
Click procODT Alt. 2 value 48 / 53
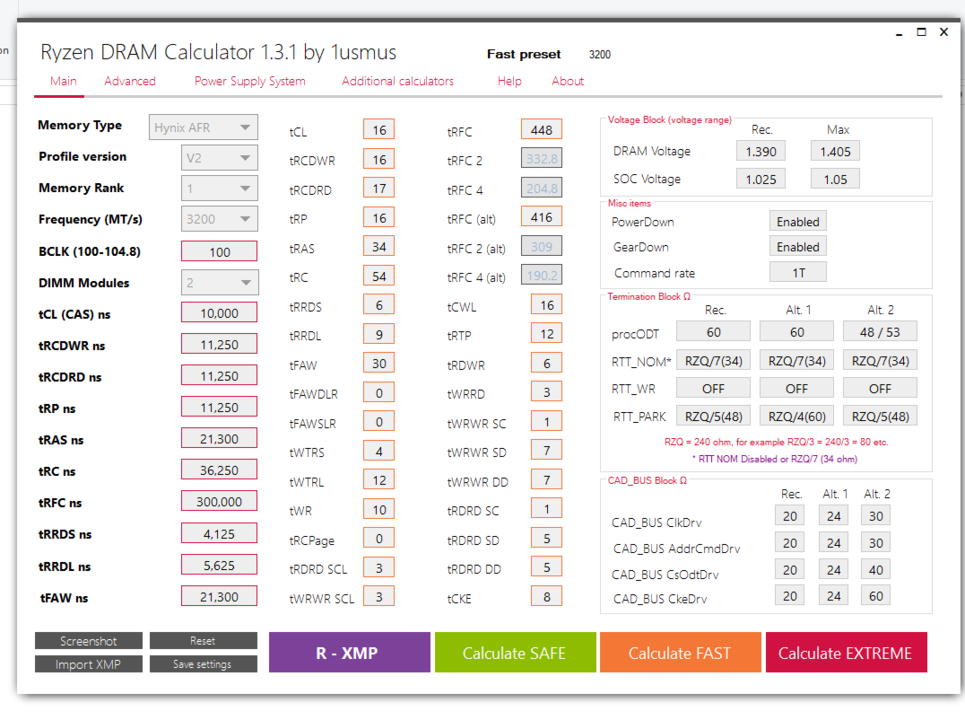880,332
